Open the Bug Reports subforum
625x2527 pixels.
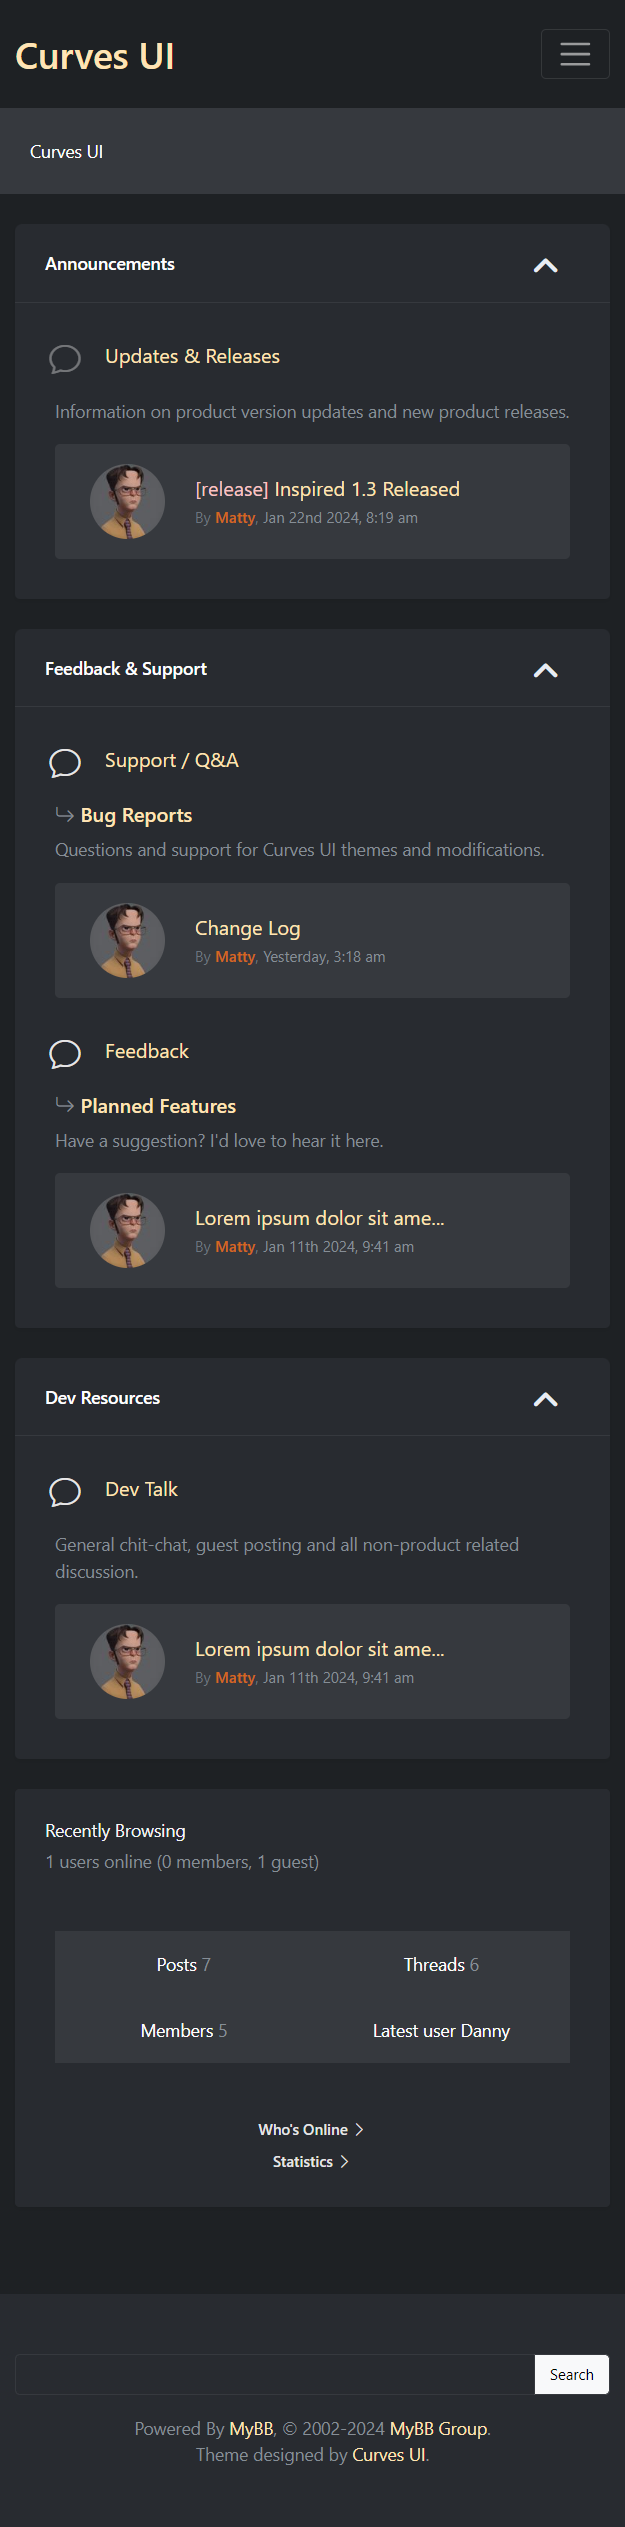click(136, 815)
